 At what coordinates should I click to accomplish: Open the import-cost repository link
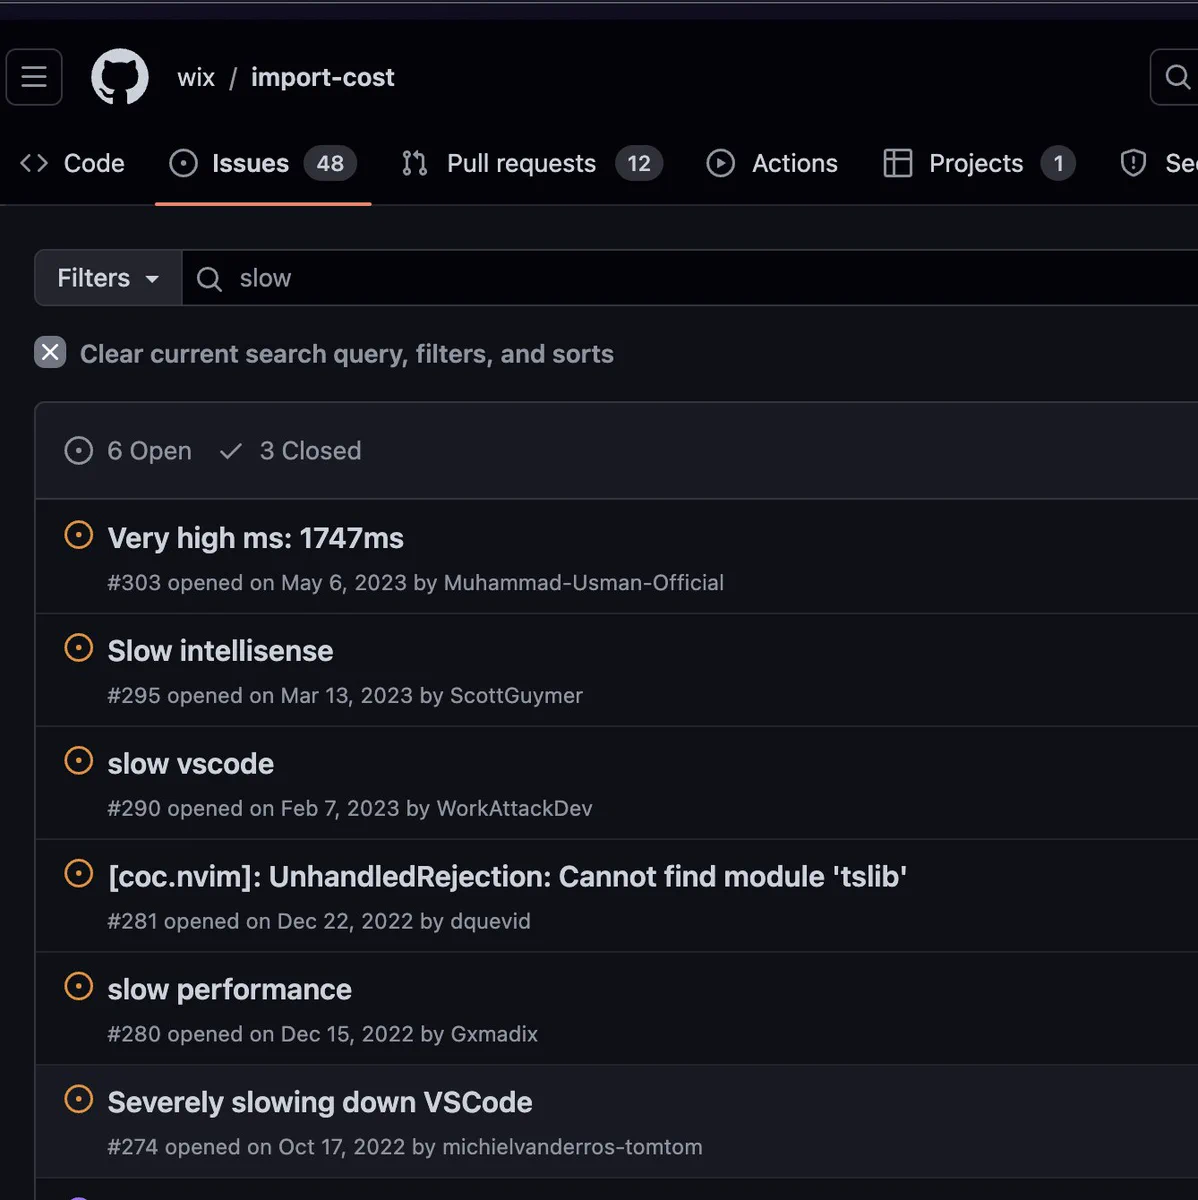(x=322, y=77)
